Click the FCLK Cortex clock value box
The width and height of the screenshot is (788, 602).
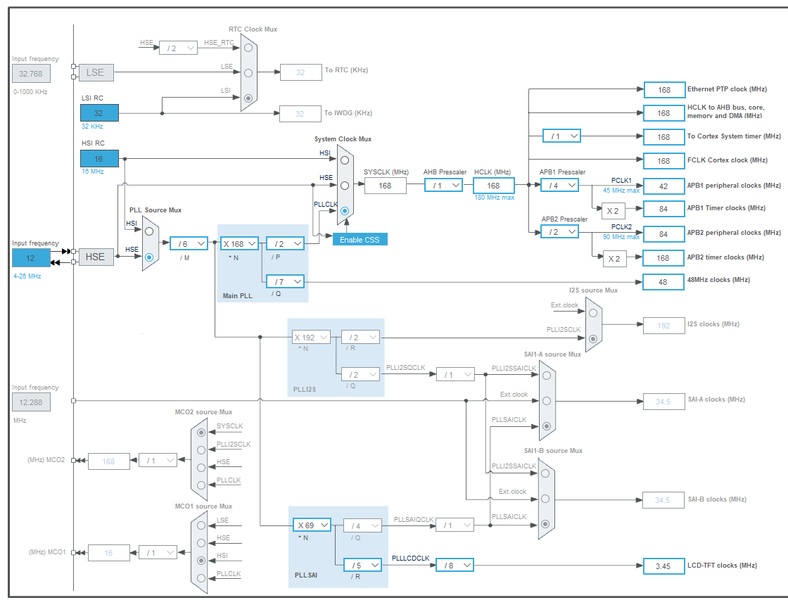point(664,161)
